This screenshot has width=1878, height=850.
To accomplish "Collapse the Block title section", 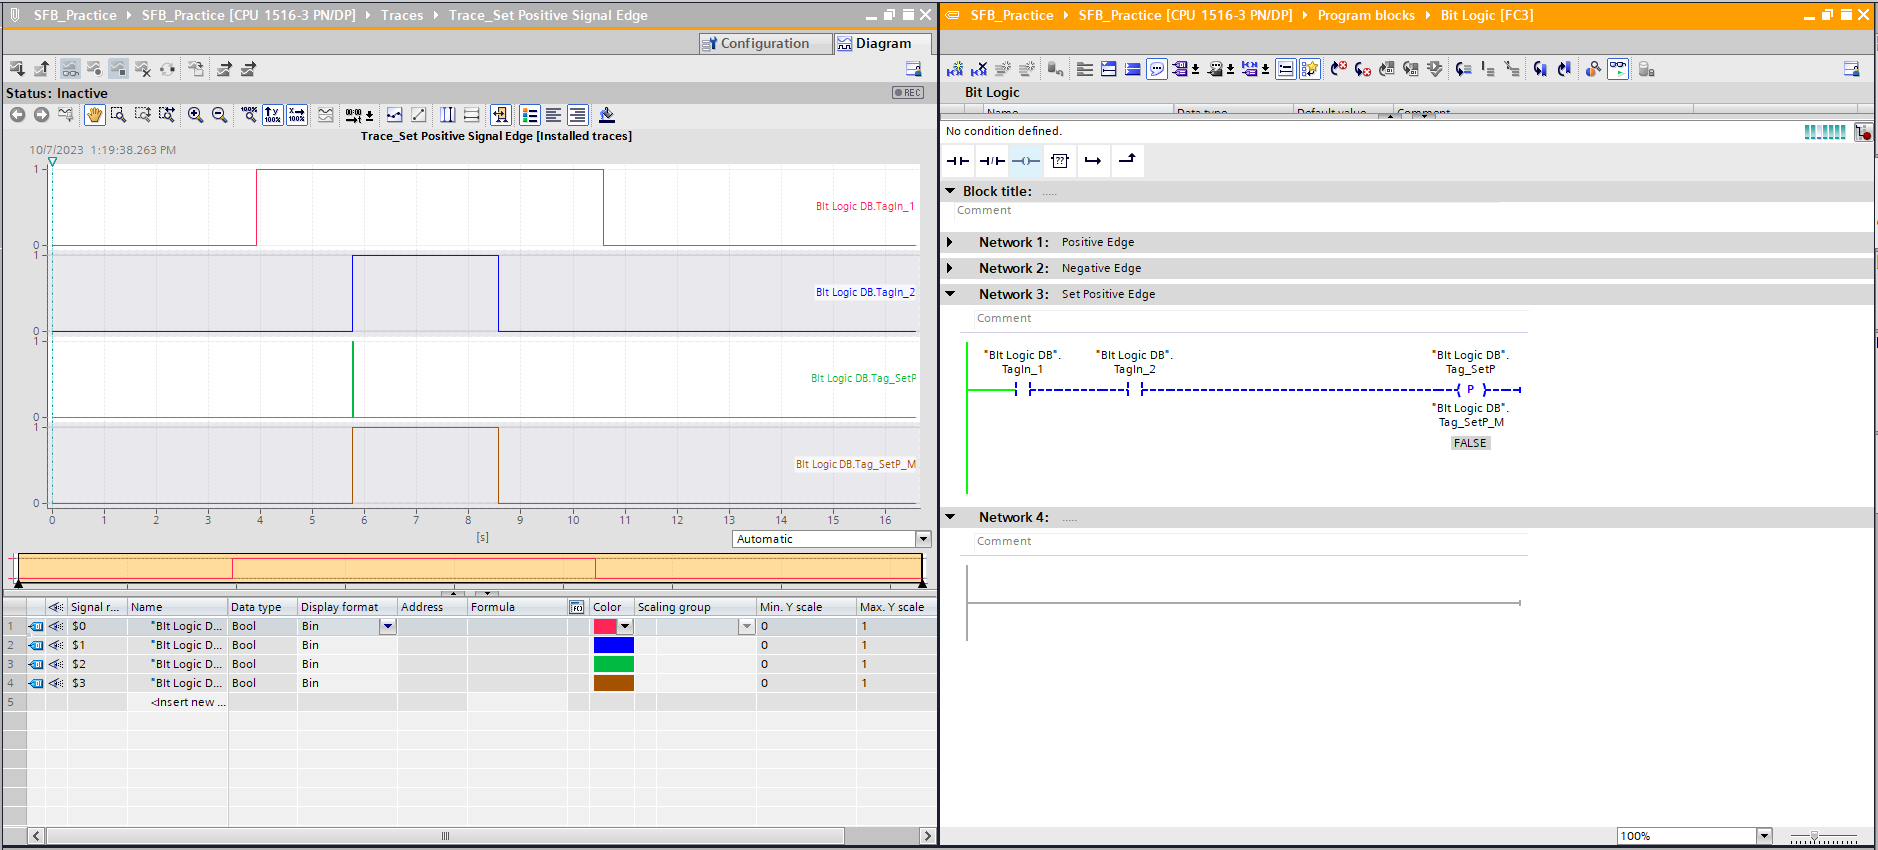I will 950,191.
